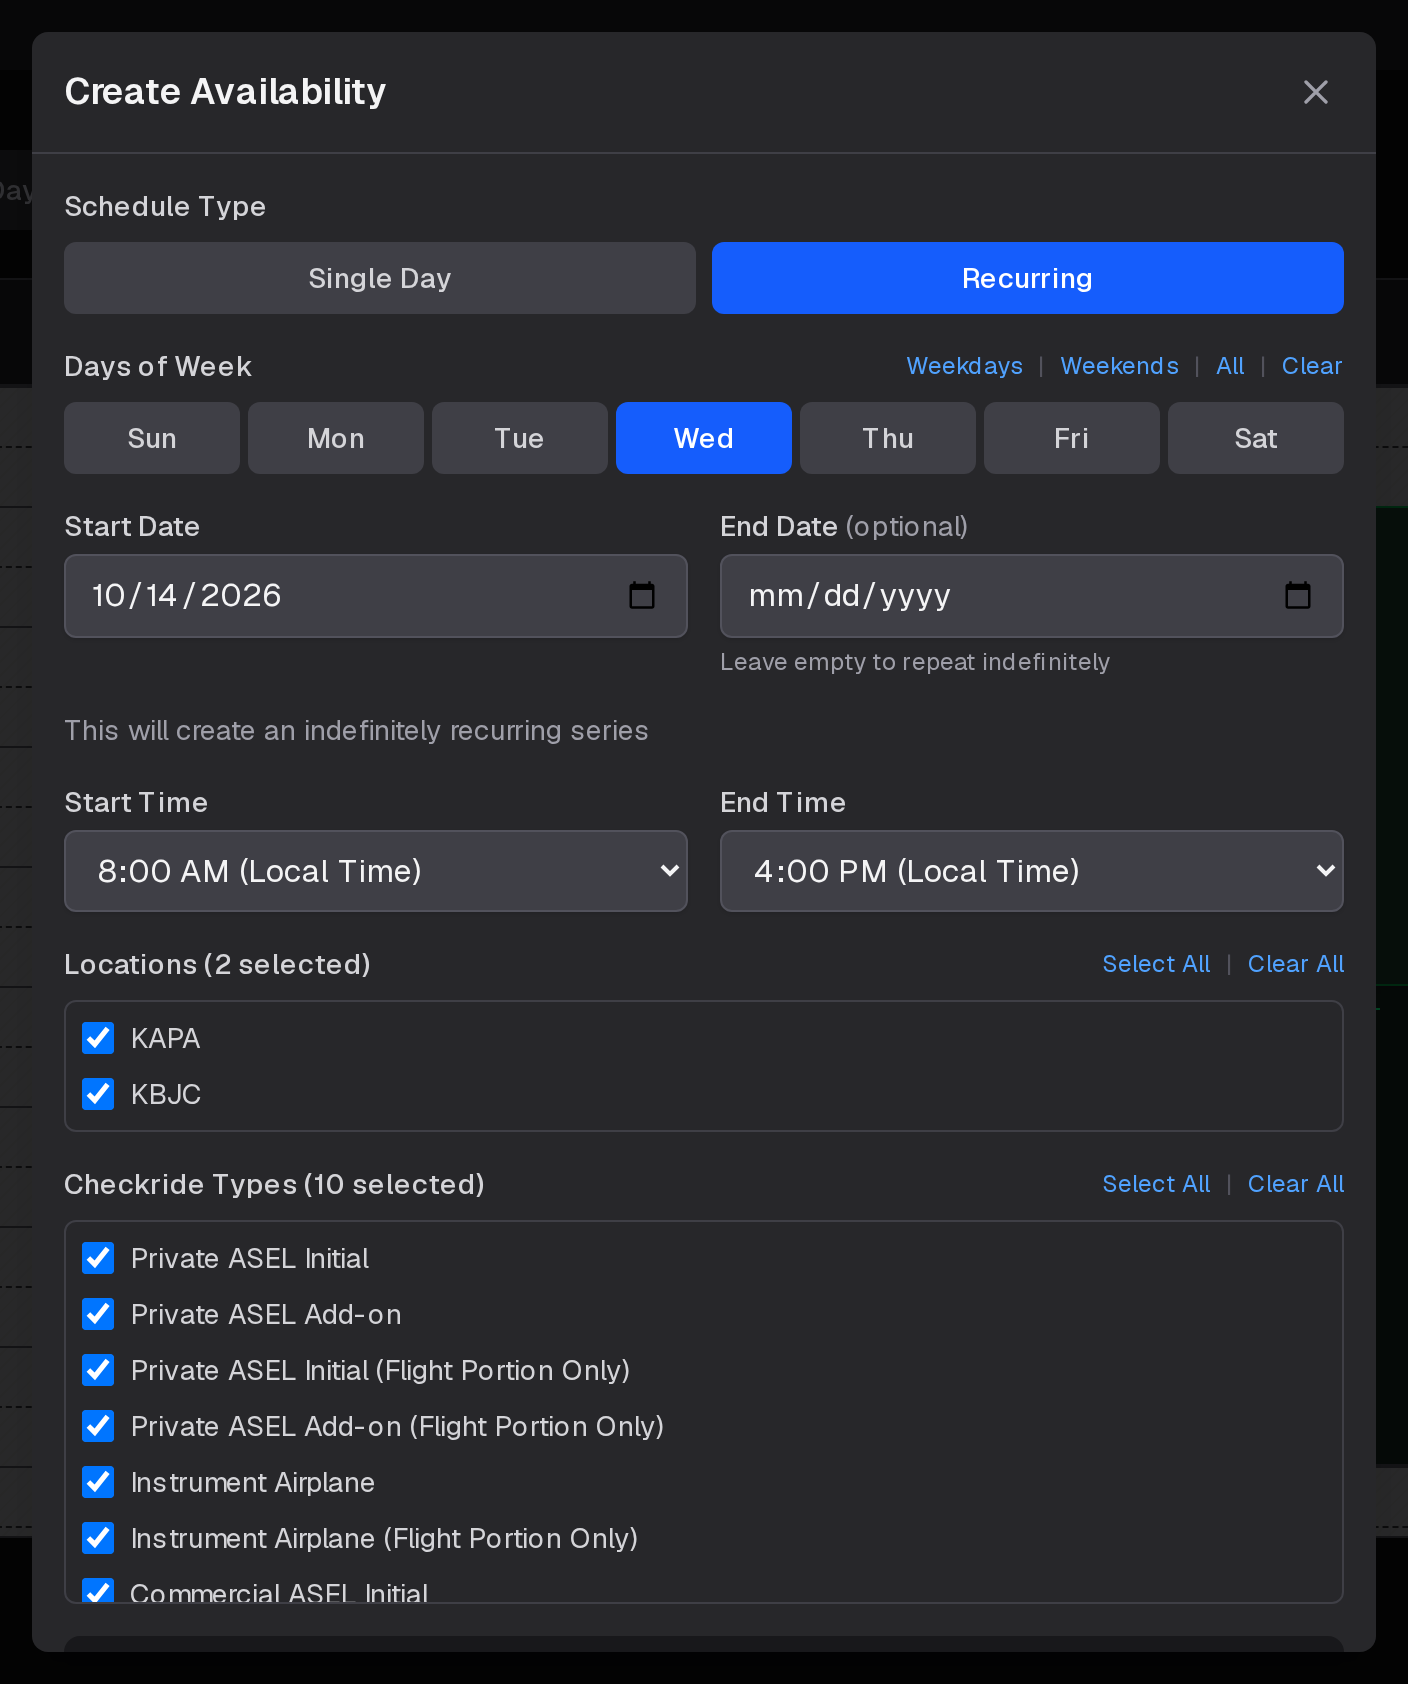Choose the Weekends quick-select link
Screen dimensions: 1408x1684
[x=1120, y=366]
